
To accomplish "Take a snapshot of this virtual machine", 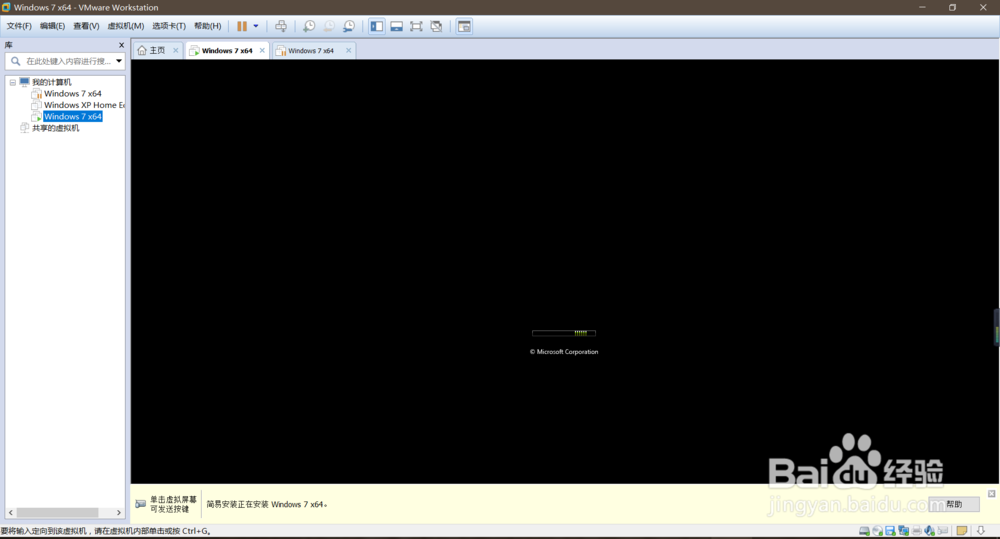I will [309, 26].
